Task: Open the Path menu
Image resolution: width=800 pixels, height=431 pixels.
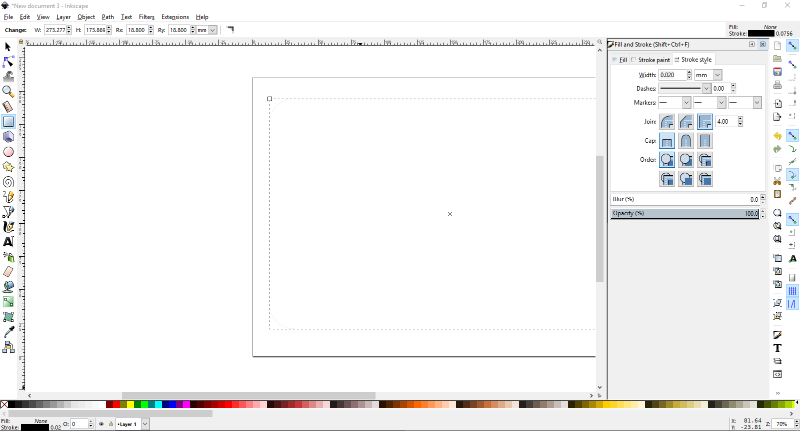Action: pyautogui.click(x=108, y=17)
